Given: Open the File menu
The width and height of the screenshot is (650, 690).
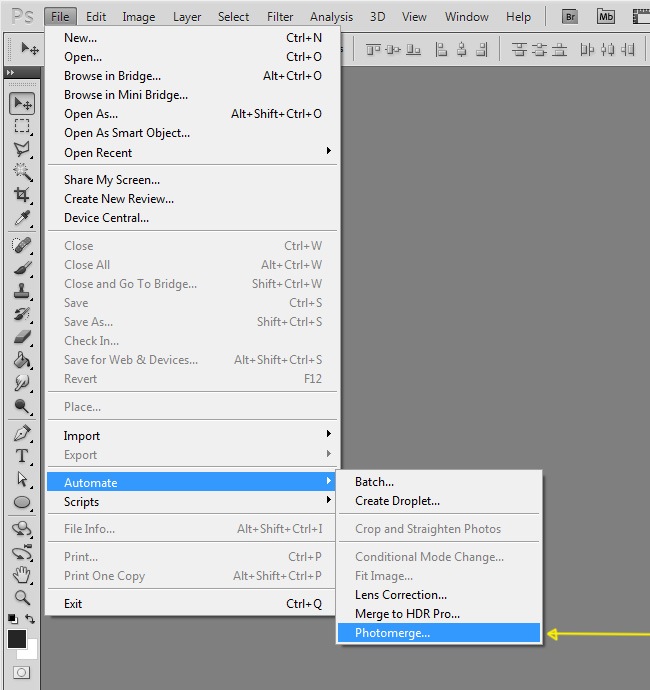Looking at the screenshot, I should click(x=60, y=17).
